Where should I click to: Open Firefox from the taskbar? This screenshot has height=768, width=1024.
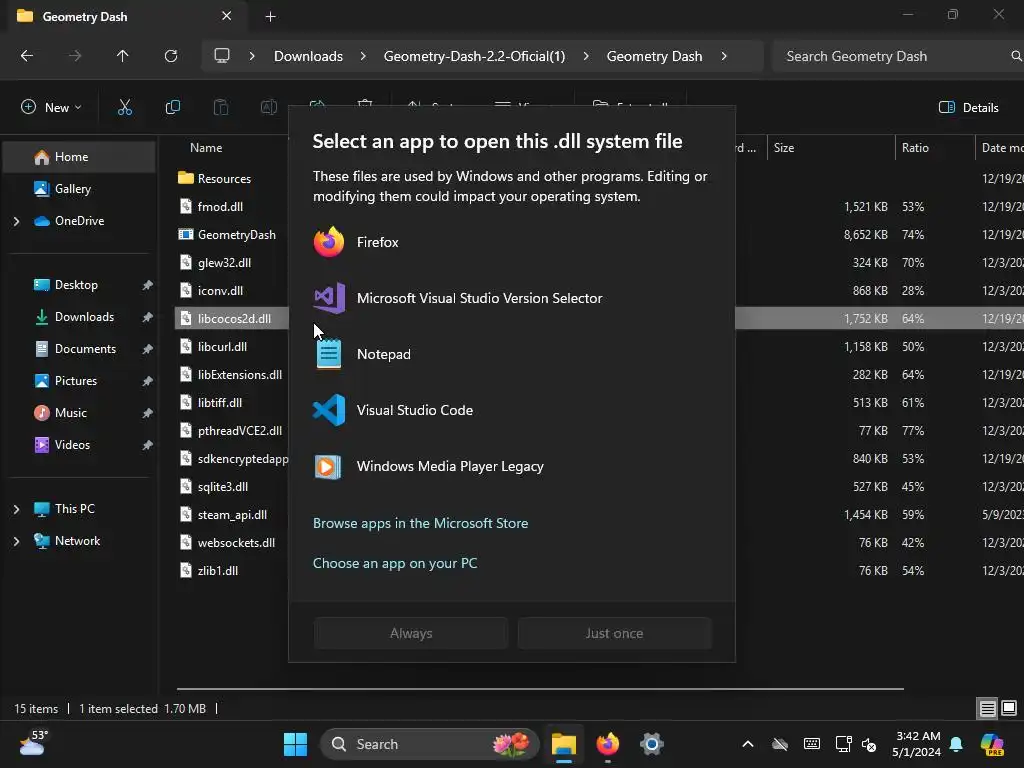click(x=607, y=744)
